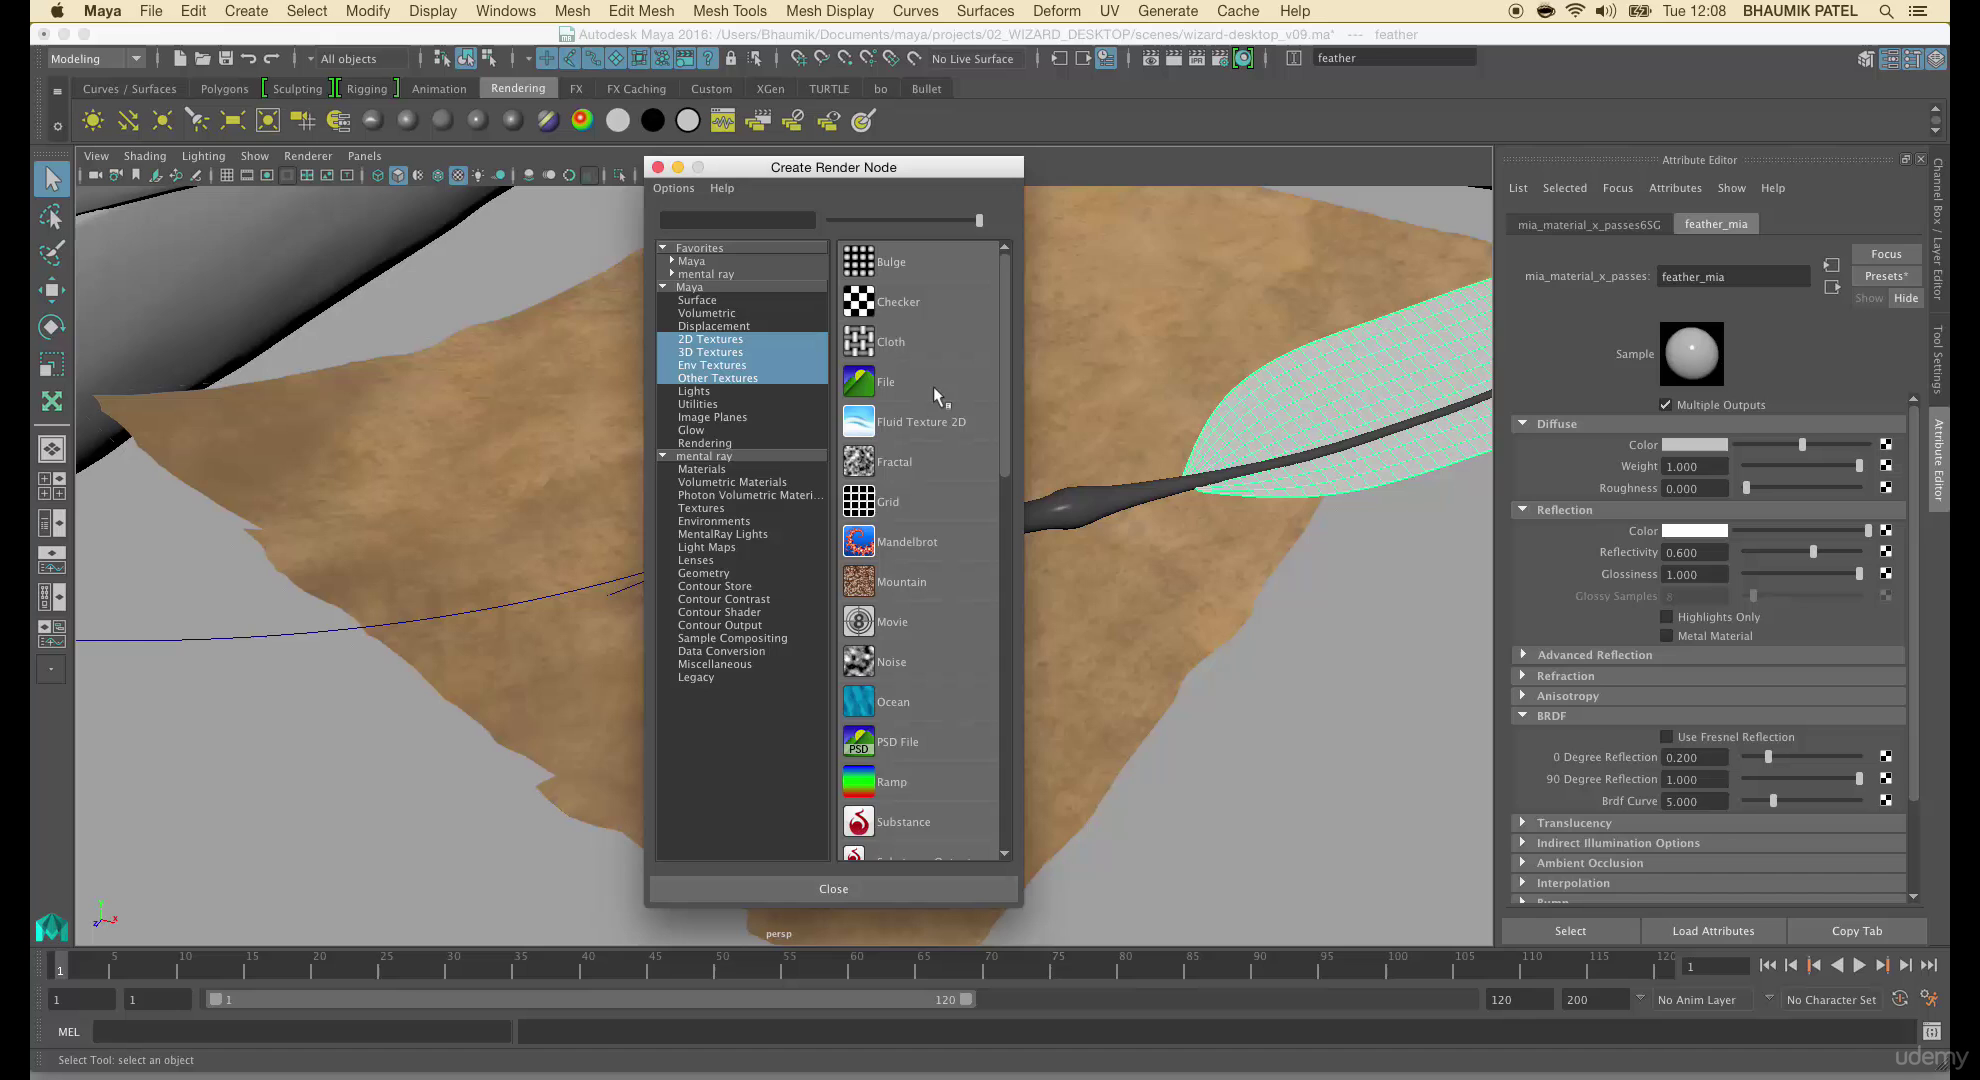Open the Diffuse Color swatch
This screenshot has height=1080, width=1980.
pos(1694,444)
